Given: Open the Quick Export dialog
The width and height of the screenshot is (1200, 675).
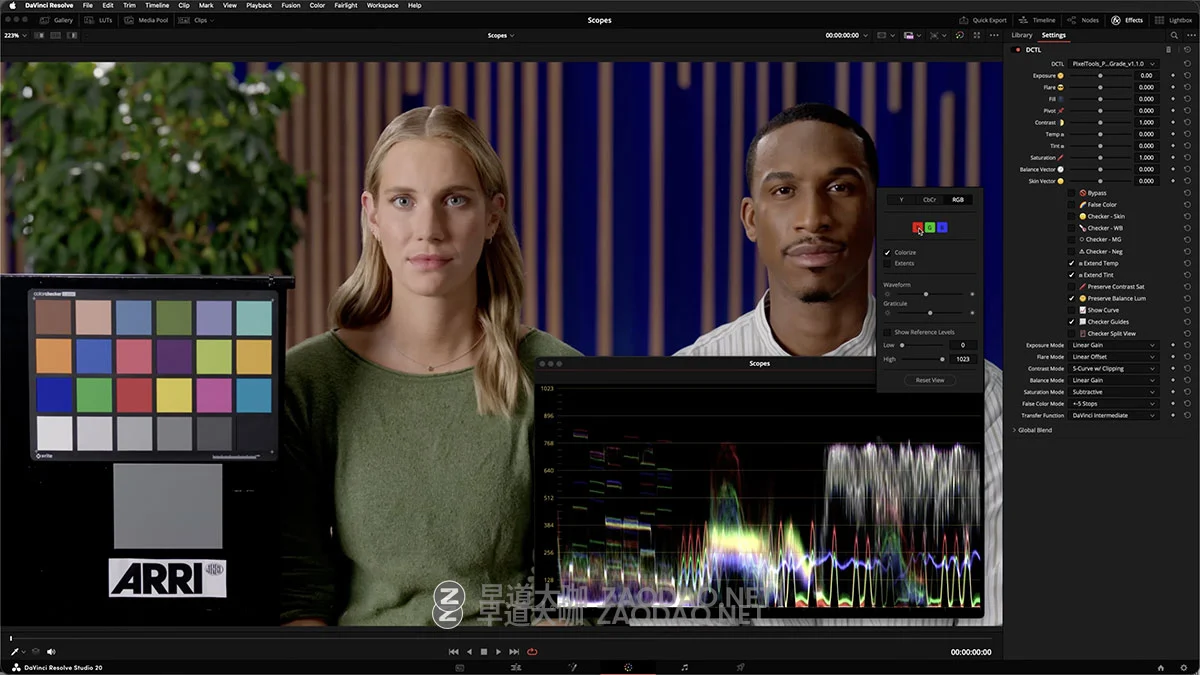Looking at the screenshot, I should pyautogui.click(x=983, y=20).
